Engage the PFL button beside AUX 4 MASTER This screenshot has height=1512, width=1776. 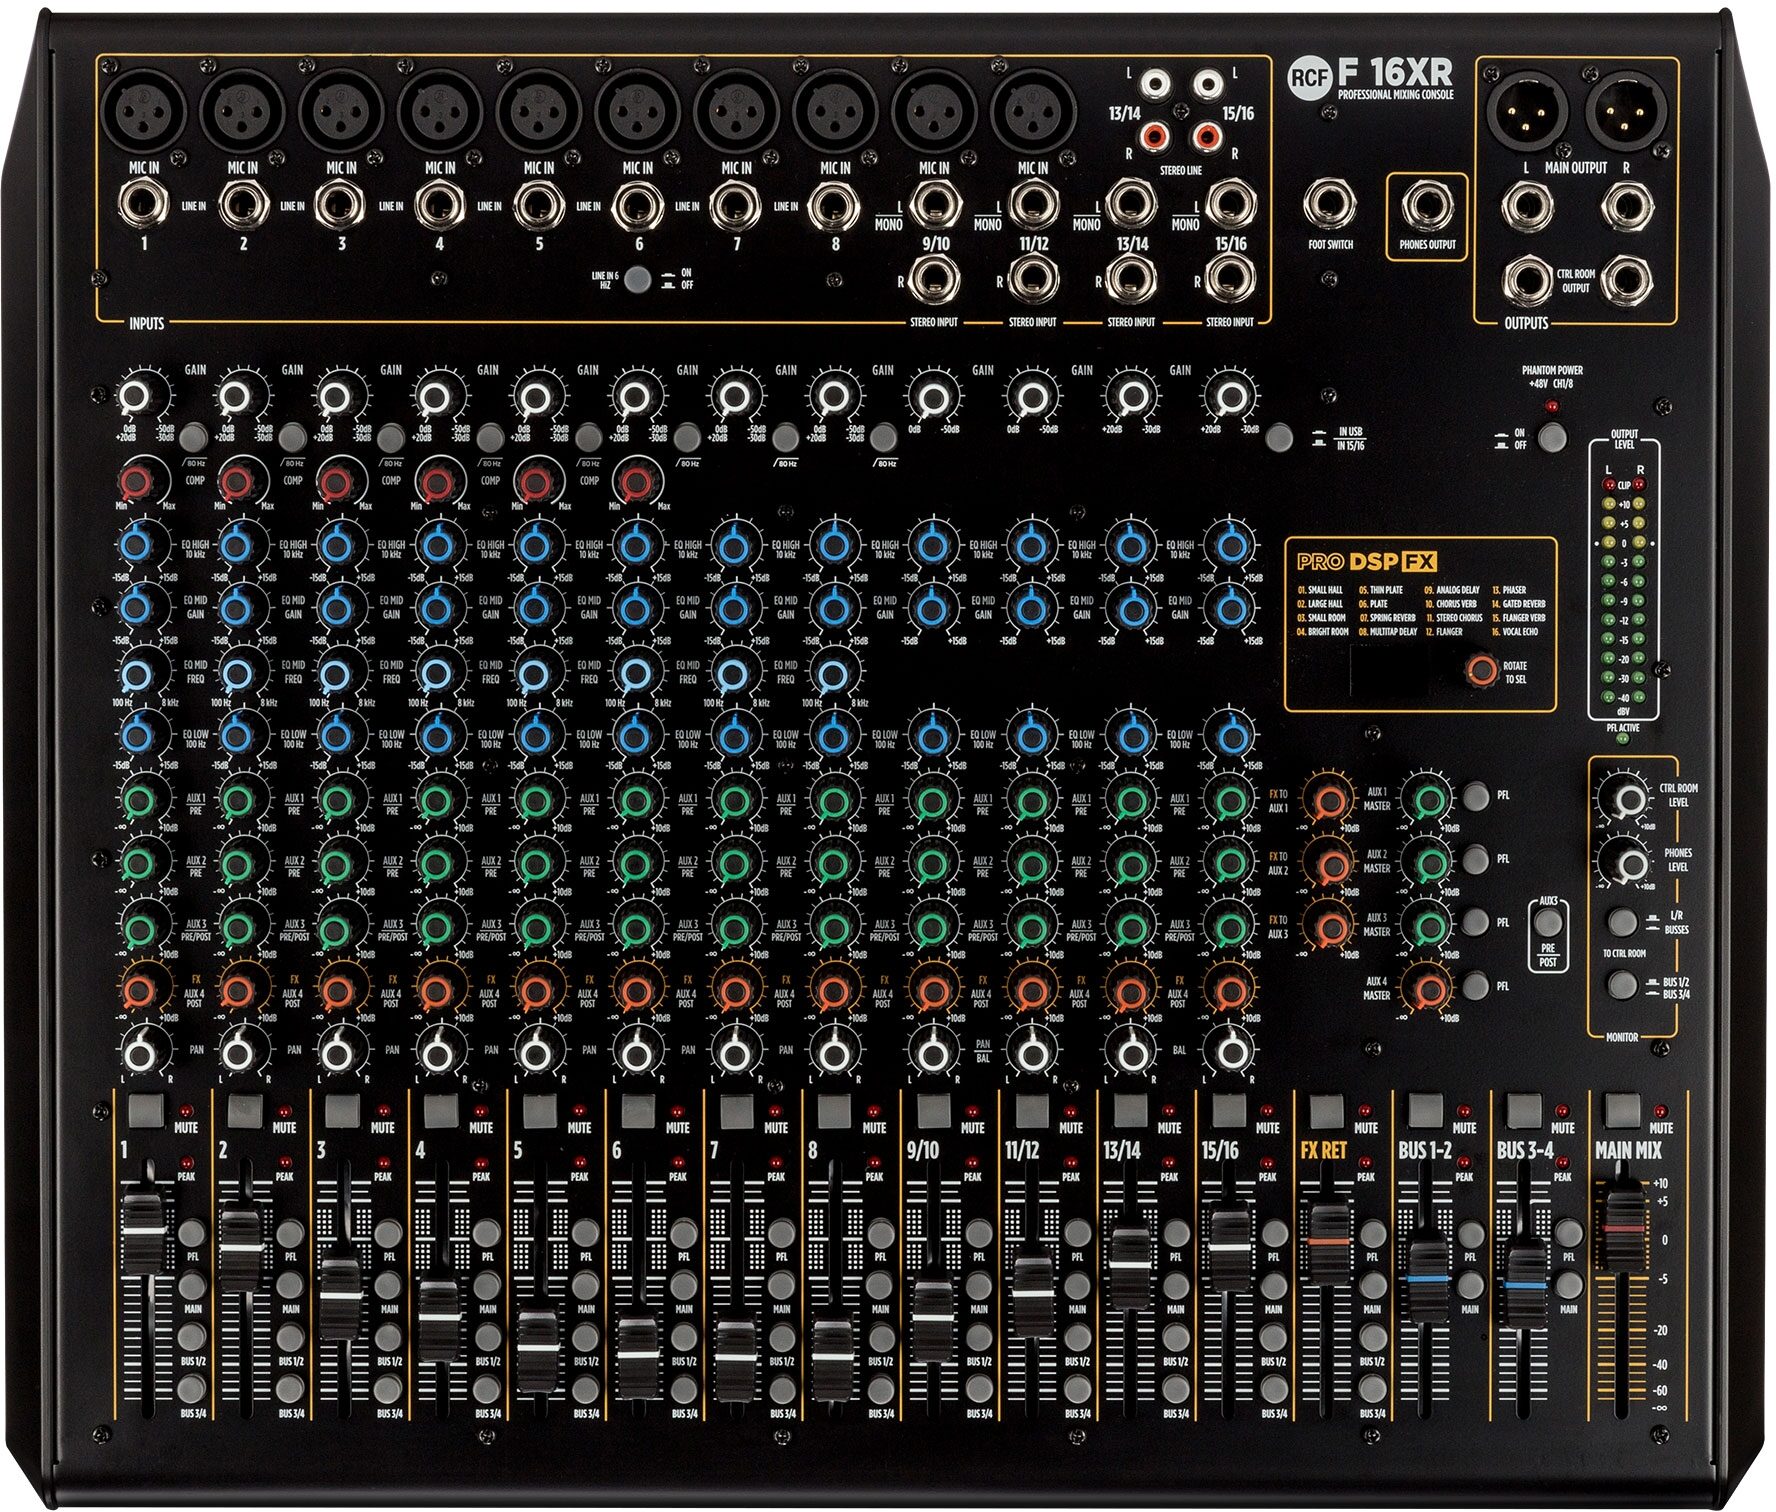pyautogui.click(x=1476, y=986)
